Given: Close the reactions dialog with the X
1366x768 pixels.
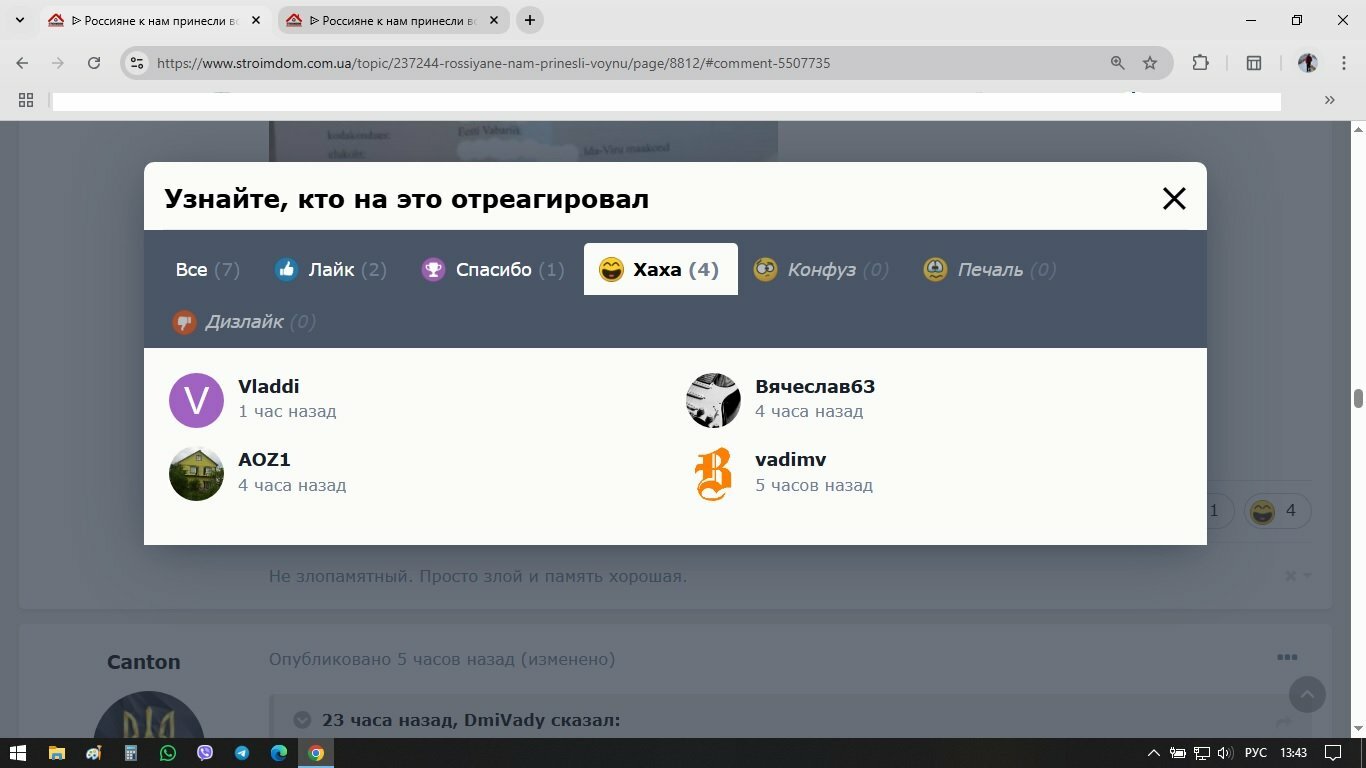Looking at the screenshot, I should point(1174,198).
